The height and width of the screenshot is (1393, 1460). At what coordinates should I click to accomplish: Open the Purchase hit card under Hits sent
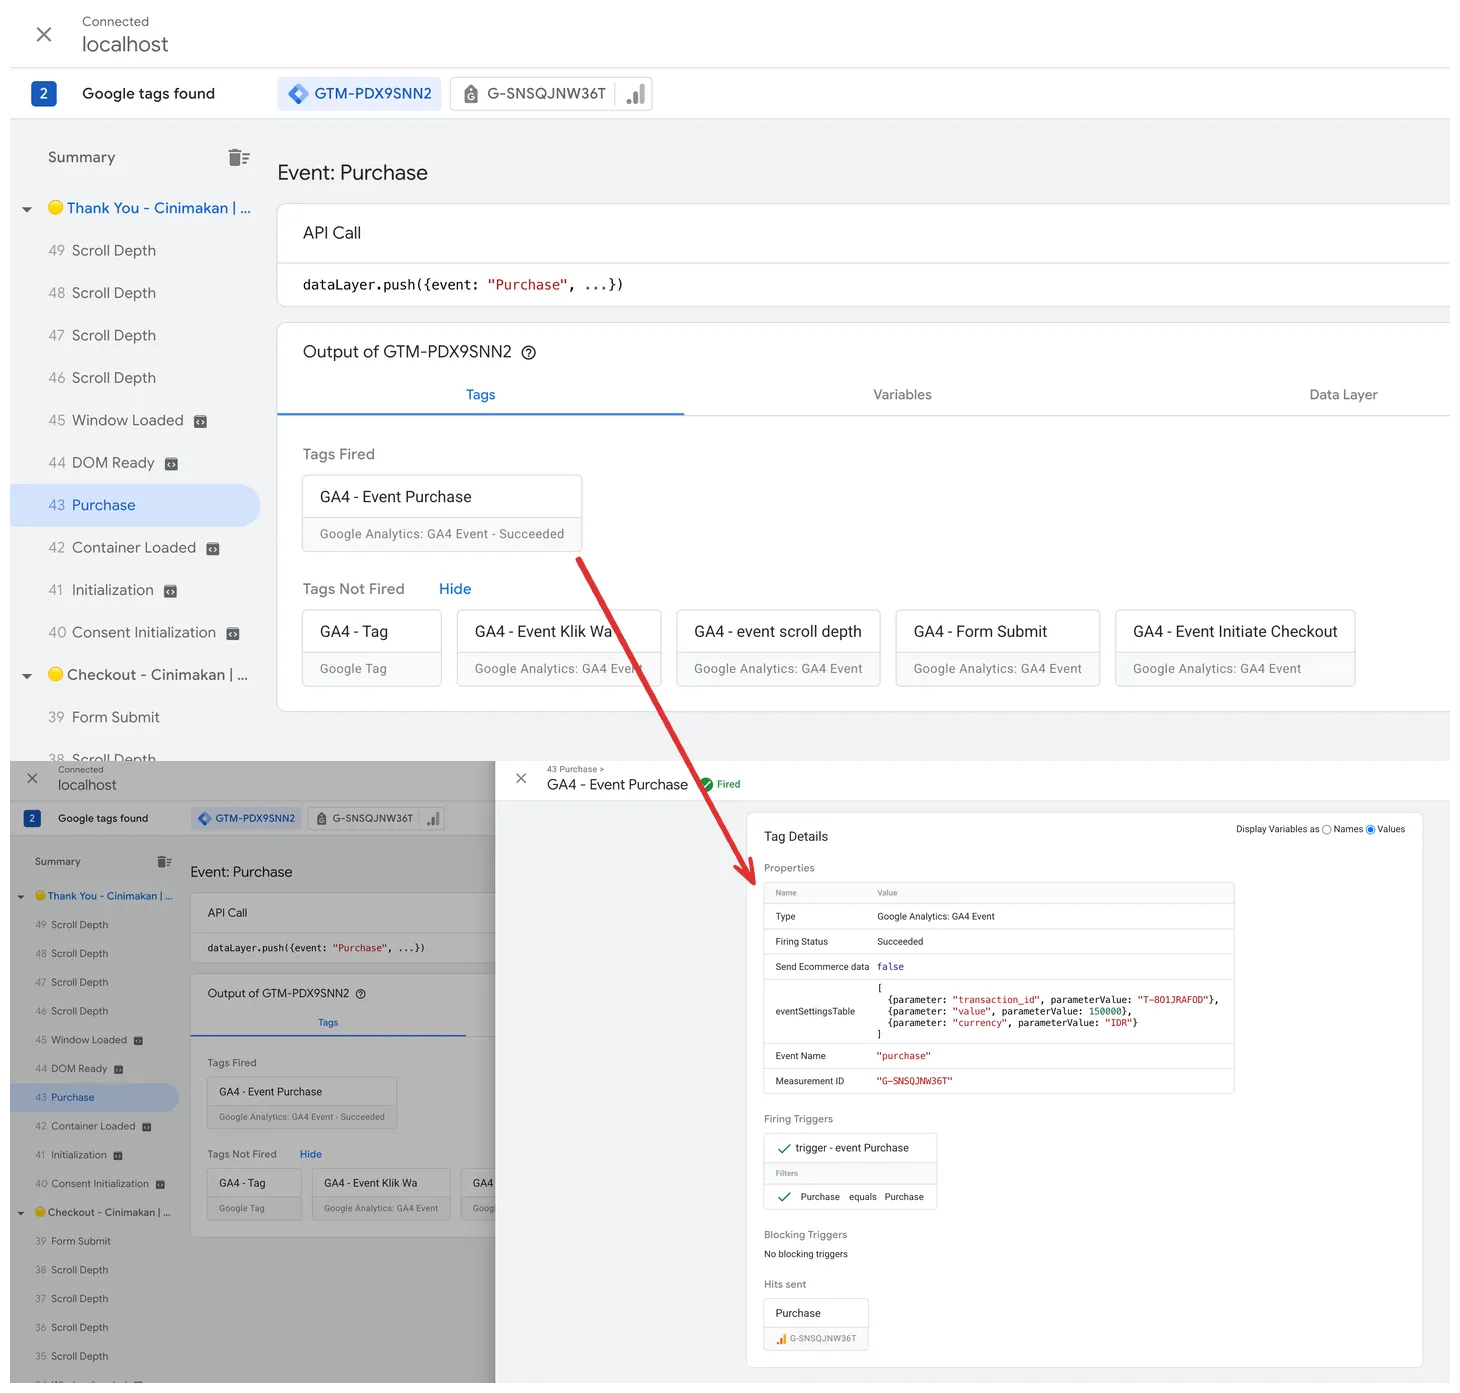pos(816,1324)
